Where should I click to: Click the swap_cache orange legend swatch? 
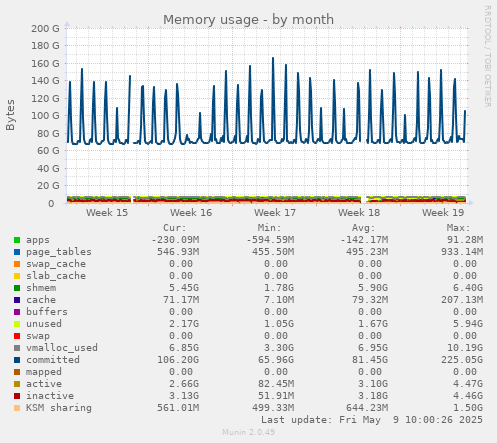pyautogui.click(x=17, y=264)
